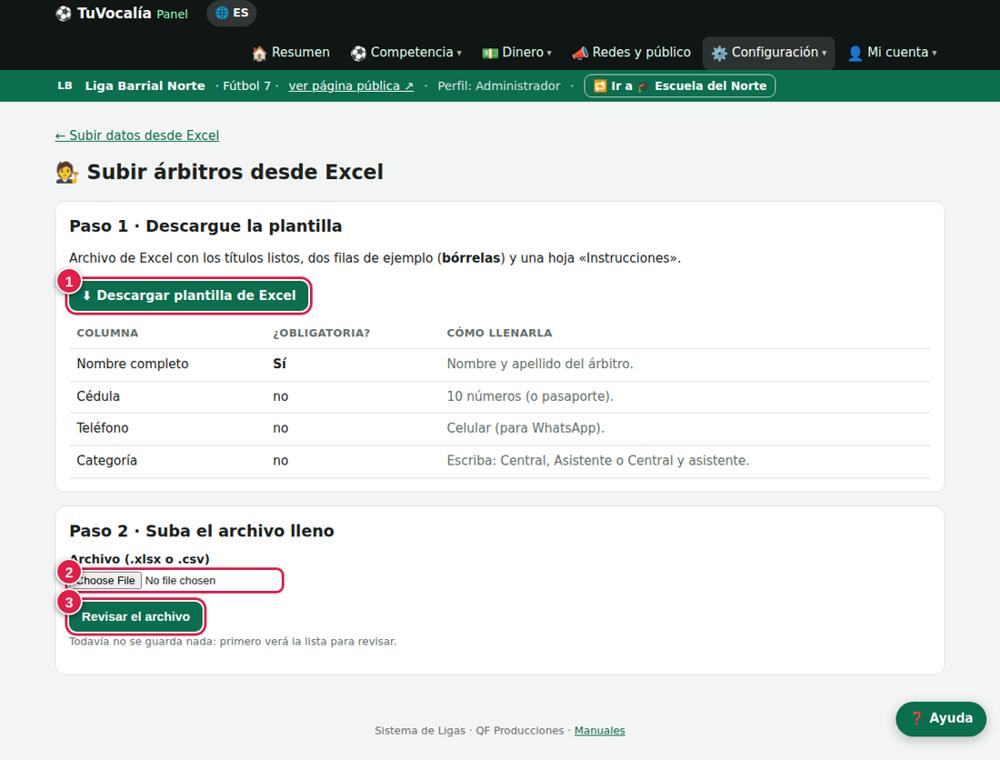Click the 'Perfil: Administrador' text
Viewport: 1000px width, 760px height.
tap(499, 85)
